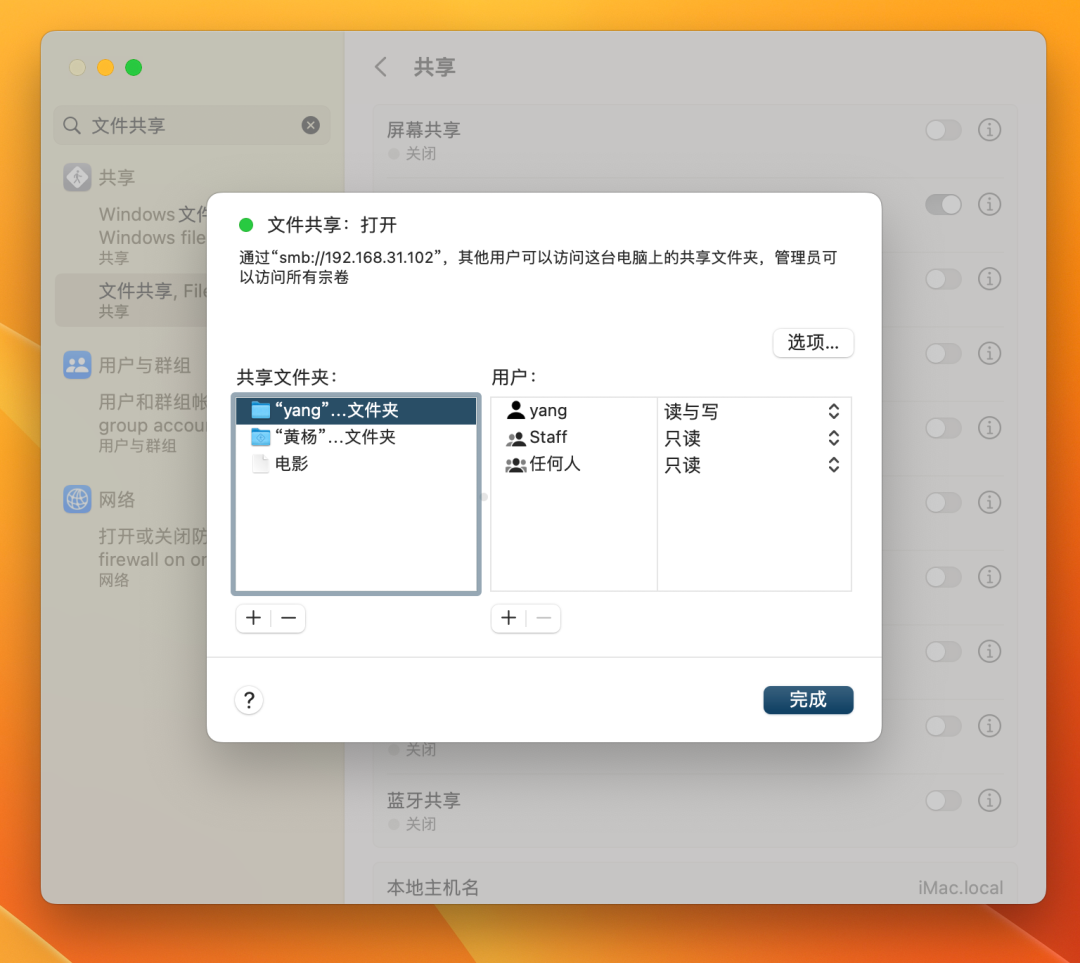Open yang's 读与写 permission dropdown
The image size is (1080, 963).
point(833,410)
